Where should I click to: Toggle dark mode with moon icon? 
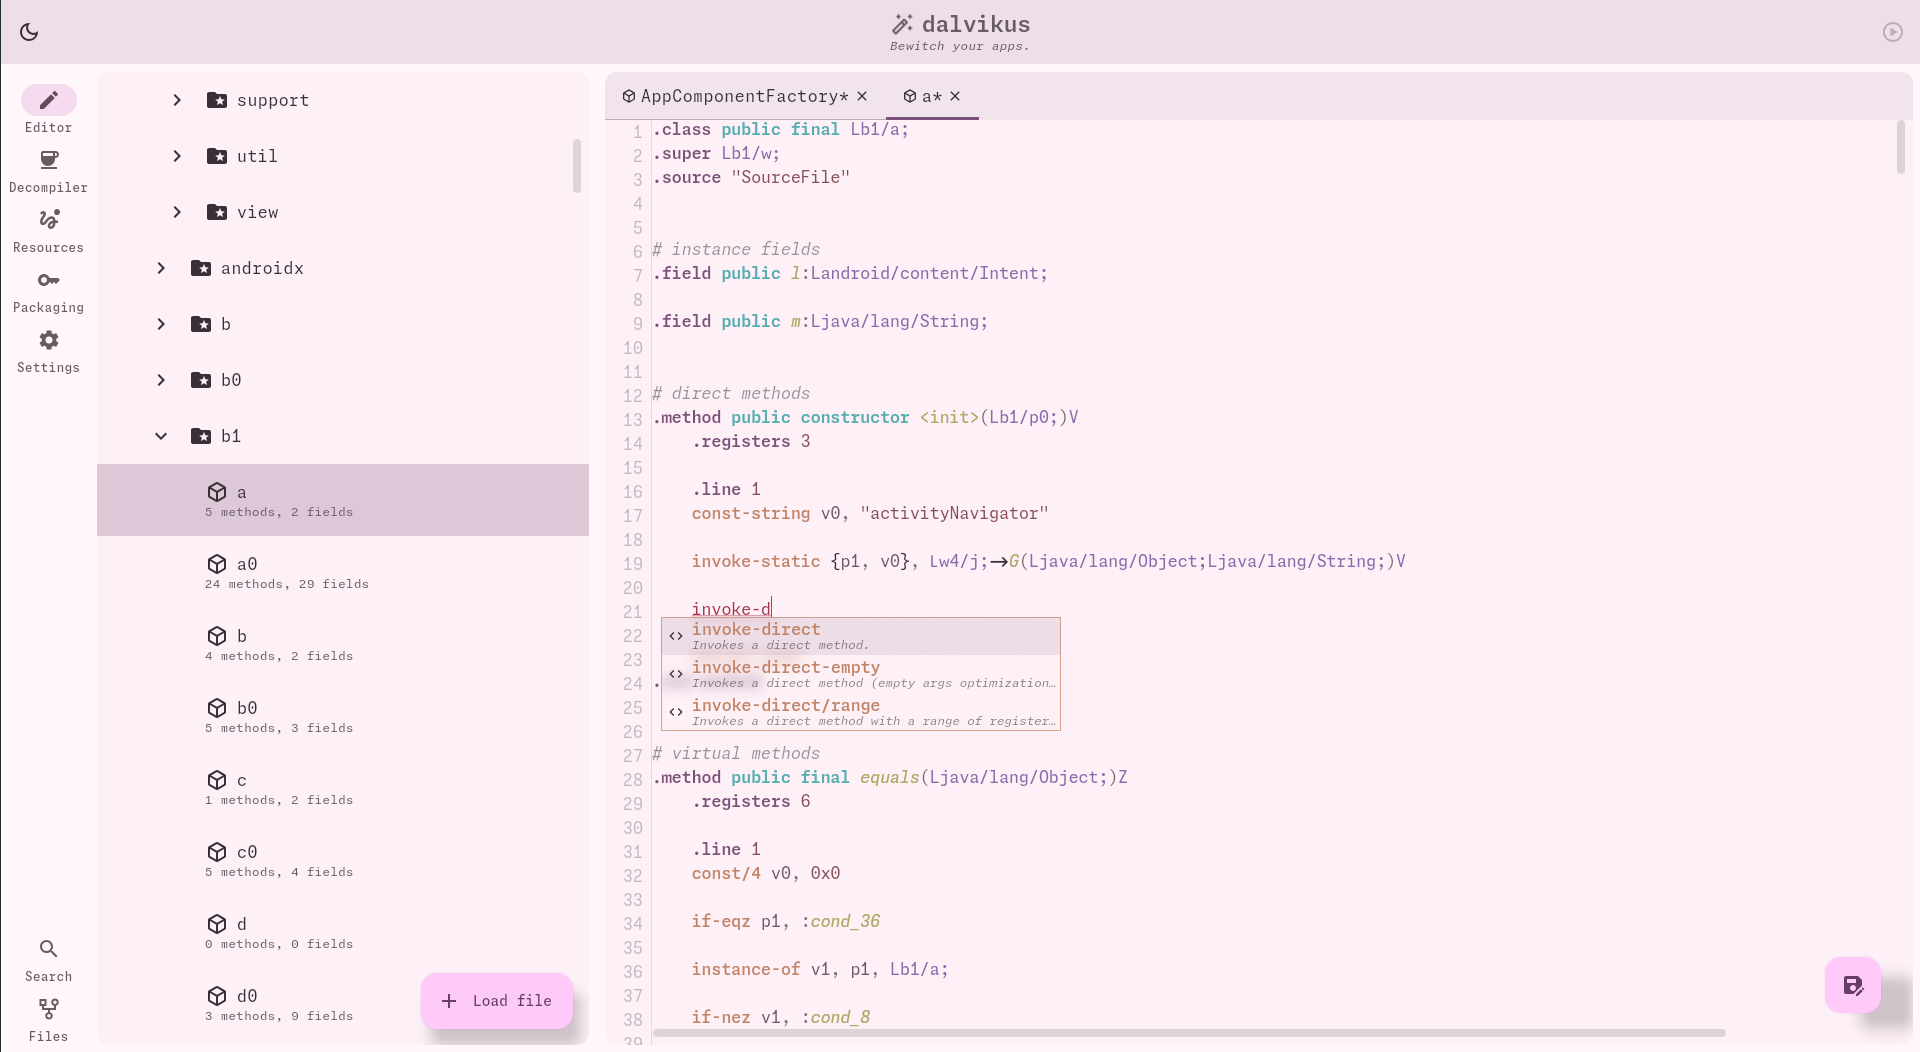[x=29, y=32]
